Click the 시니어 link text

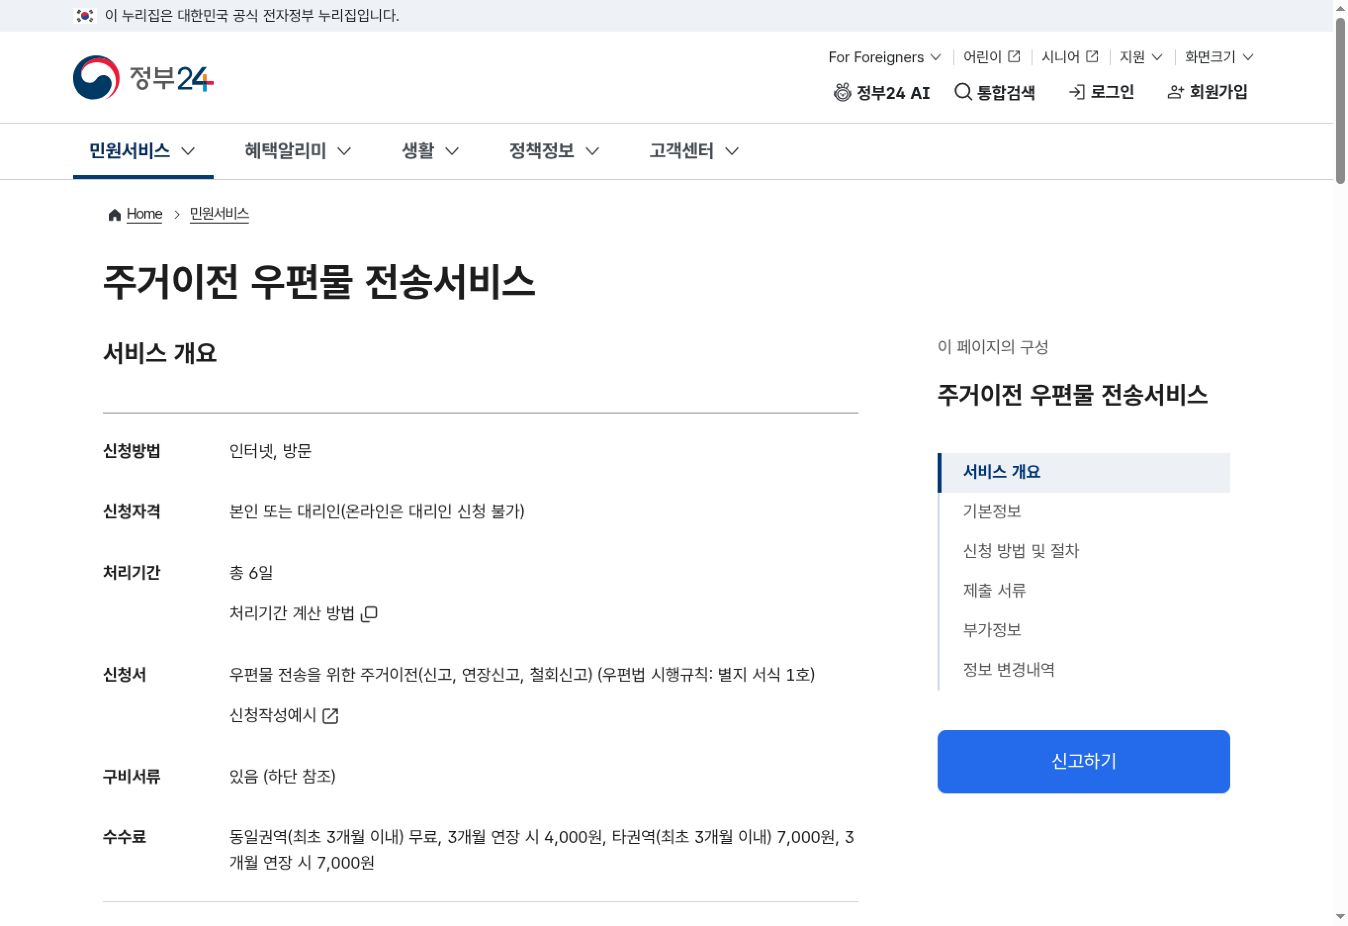[x=1060, y=57]
